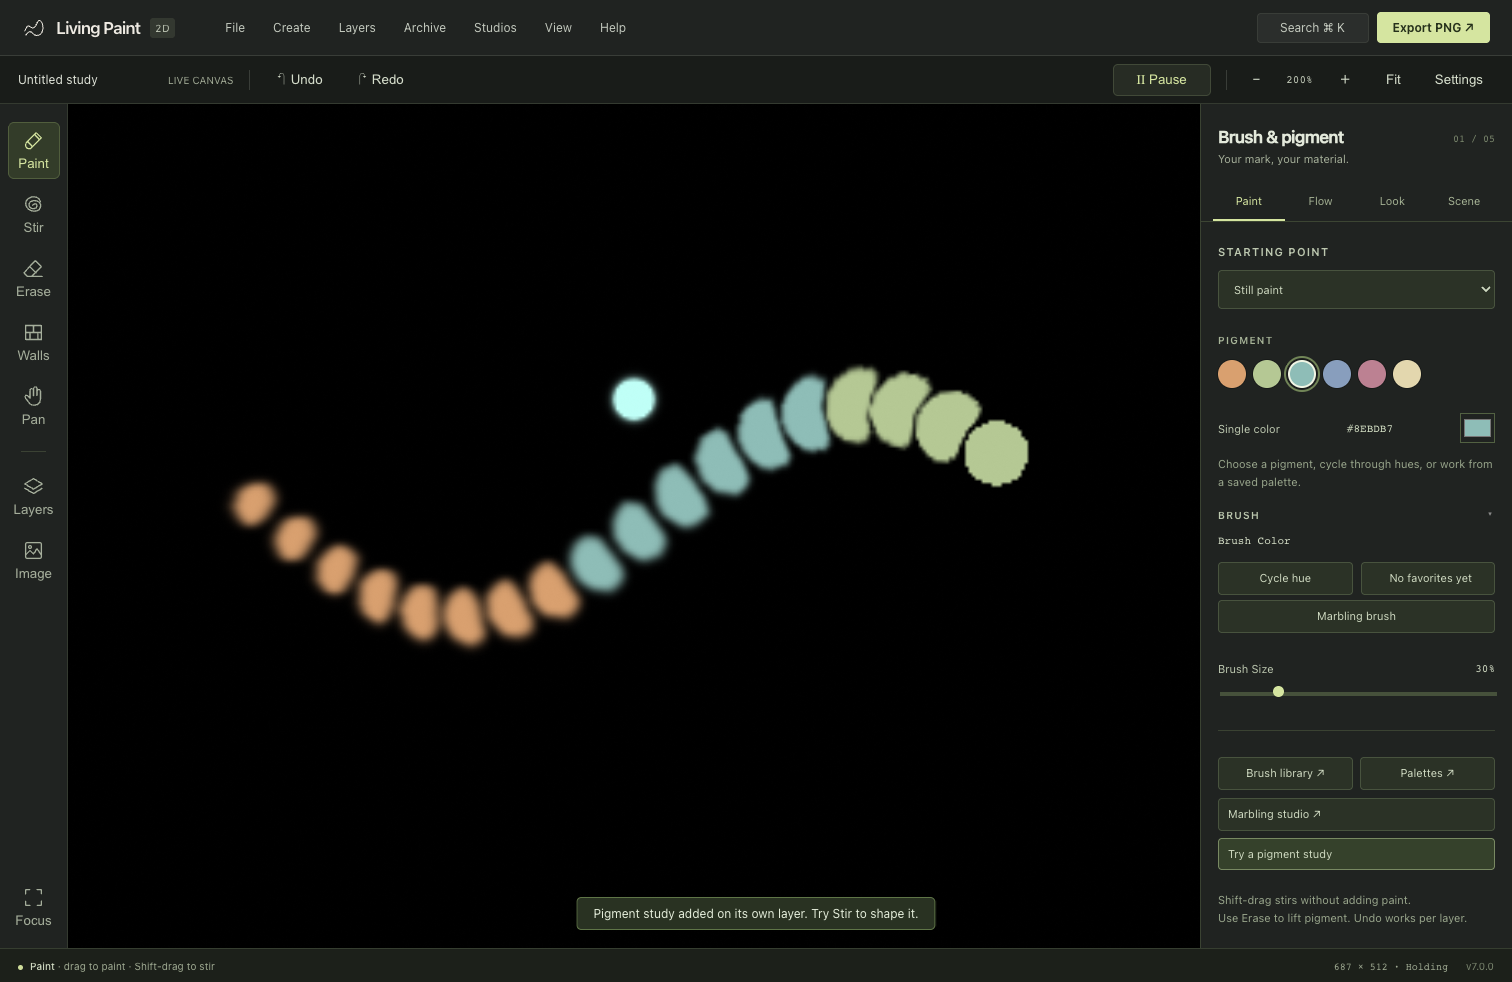Select the Marbling brush button

pyautogui.click(x=1356, y=616)
